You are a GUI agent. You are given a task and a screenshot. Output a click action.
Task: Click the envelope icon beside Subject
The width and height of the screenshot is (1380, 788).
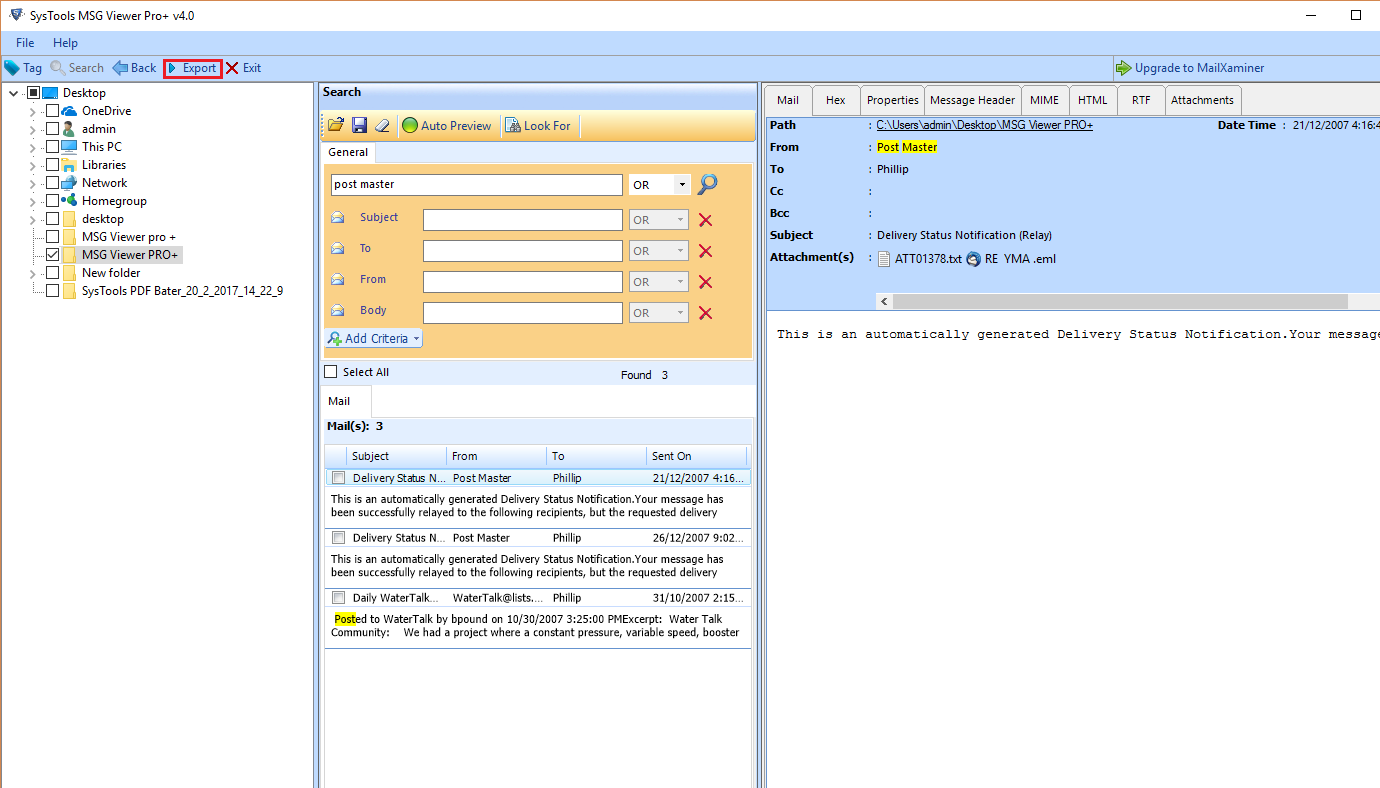tap(337, 218)
